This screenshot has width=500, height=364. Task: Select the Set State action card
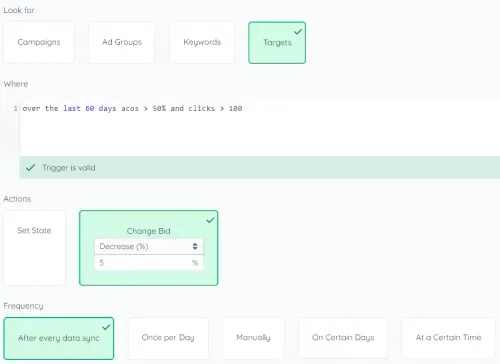(x=34, y=248)
